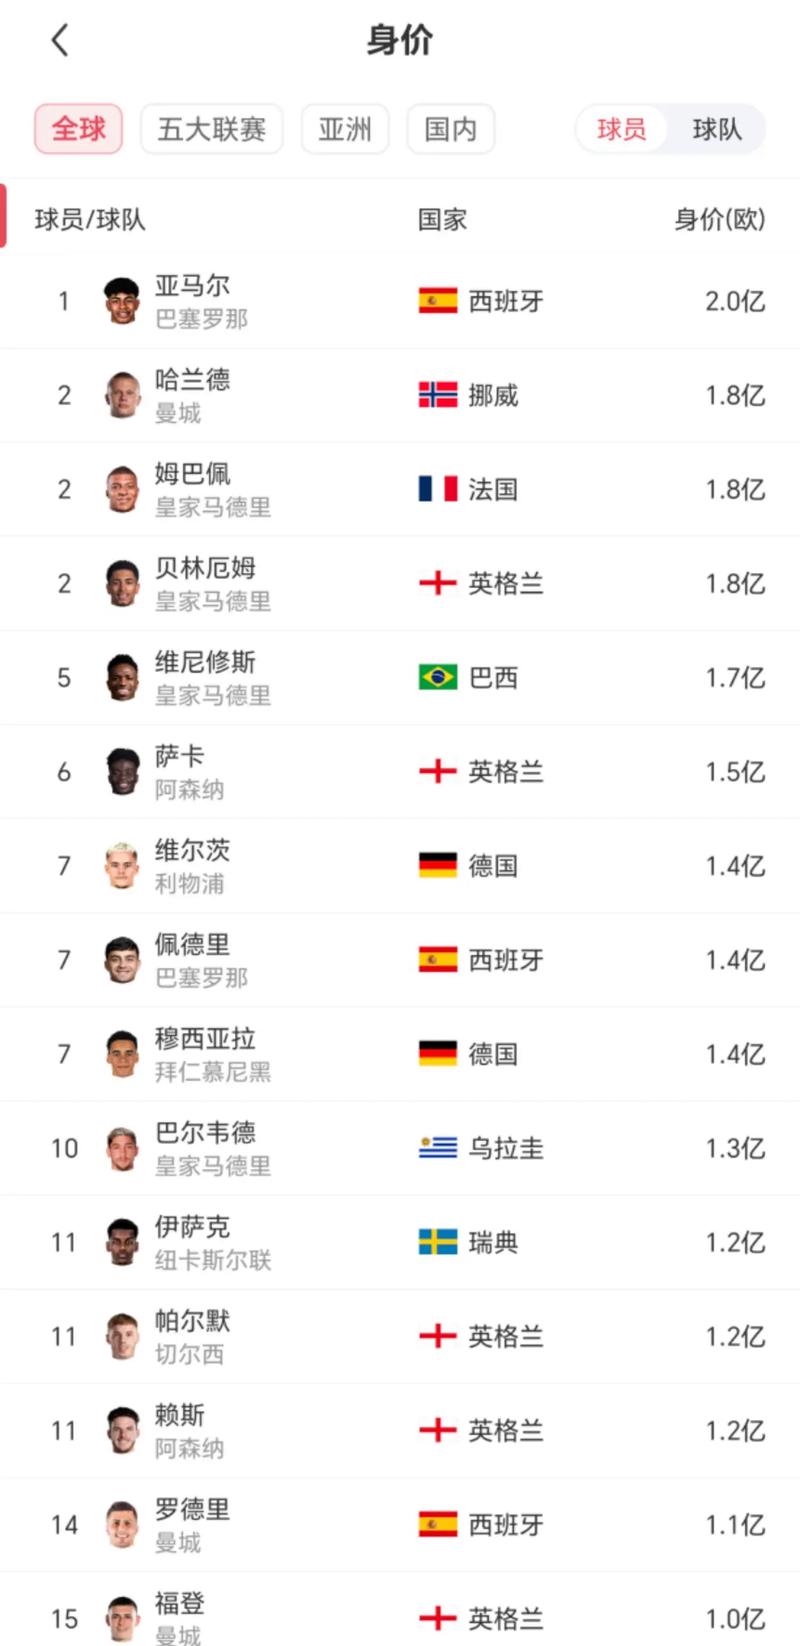
Task: Open 维尔茨 player row
Action: click(x=400, y=866)
